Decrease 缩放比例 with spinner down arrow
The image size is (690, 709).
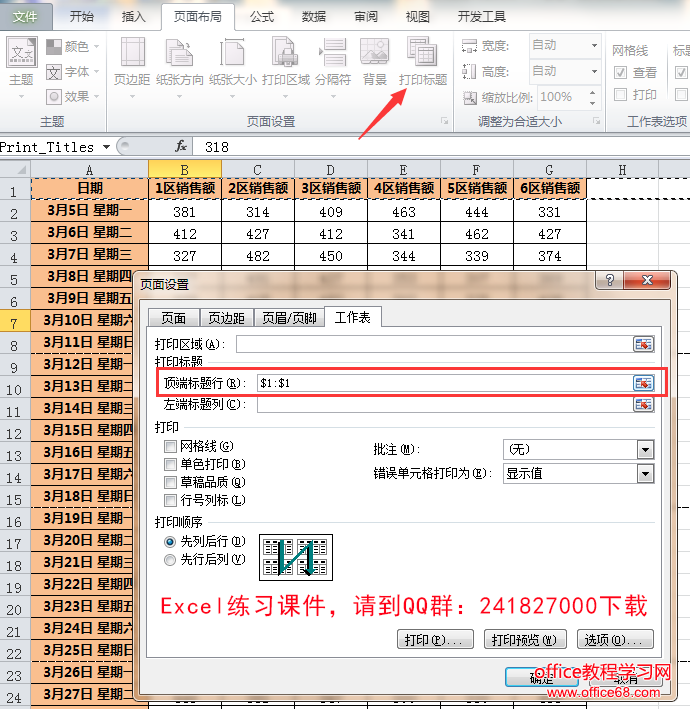[592, 103]
